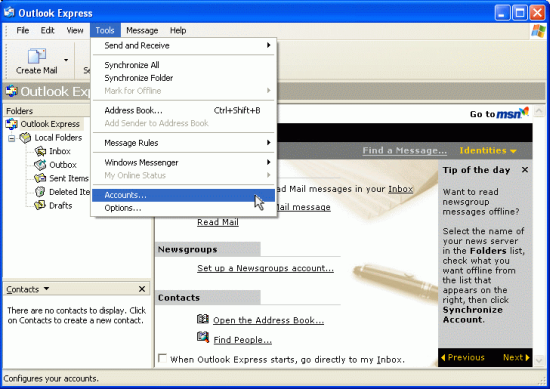The height and width of the screenshot is (389, 550).
Task: Open the Create Mail stationery dropdown arrow
Action: pos(66,60)
